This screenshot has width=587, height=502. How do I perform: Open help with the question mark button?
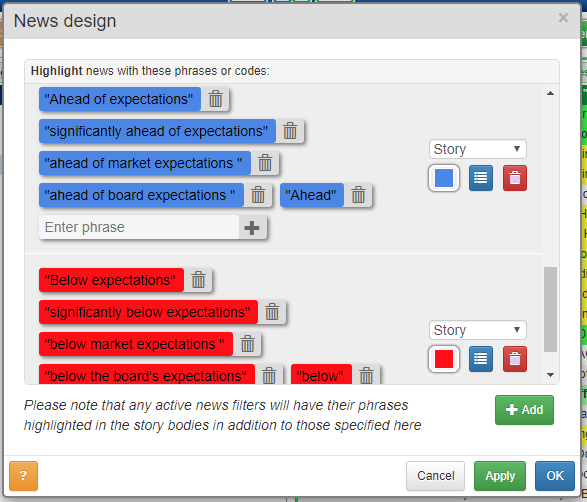tap(23, 476)
